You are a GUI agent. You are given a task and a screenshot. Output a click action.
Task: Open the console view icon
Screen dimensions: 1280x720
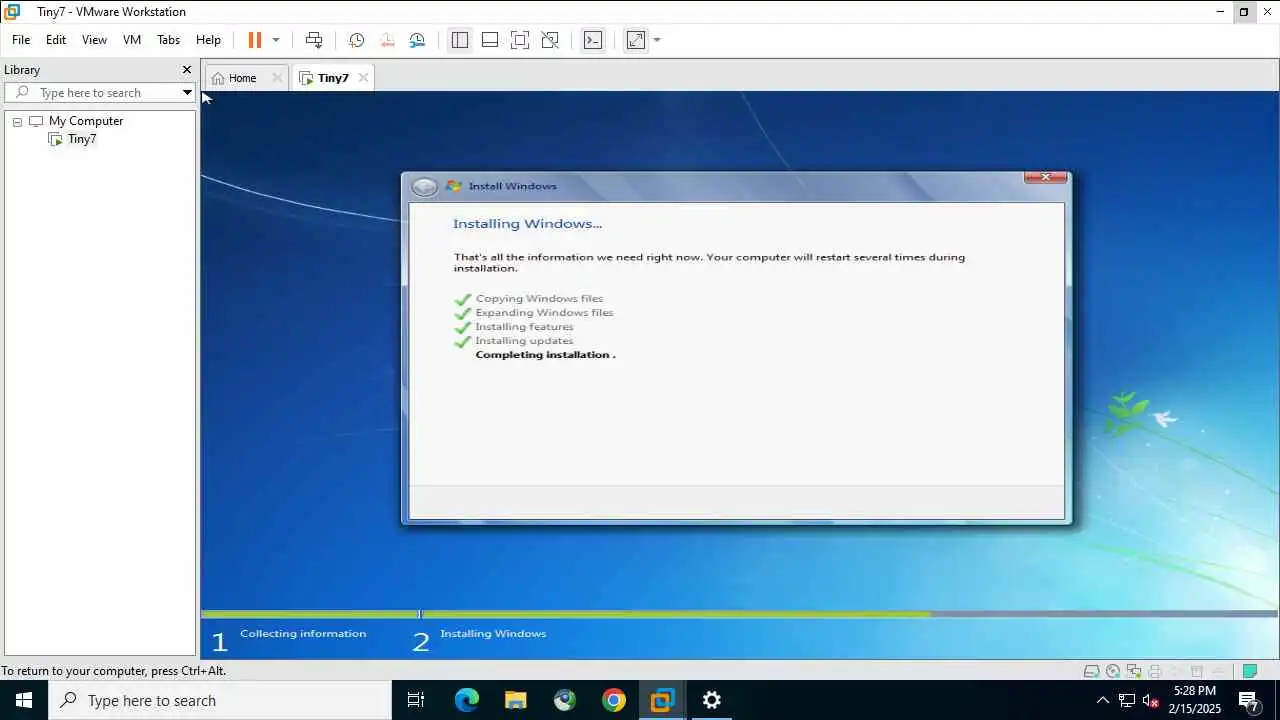coord(593,40)
